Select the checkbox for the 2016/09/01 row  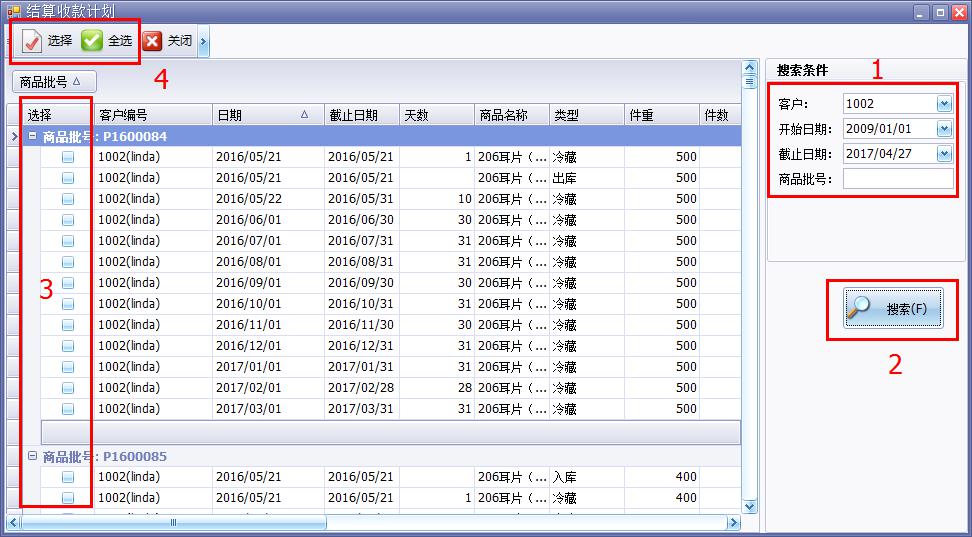point(68,283)
